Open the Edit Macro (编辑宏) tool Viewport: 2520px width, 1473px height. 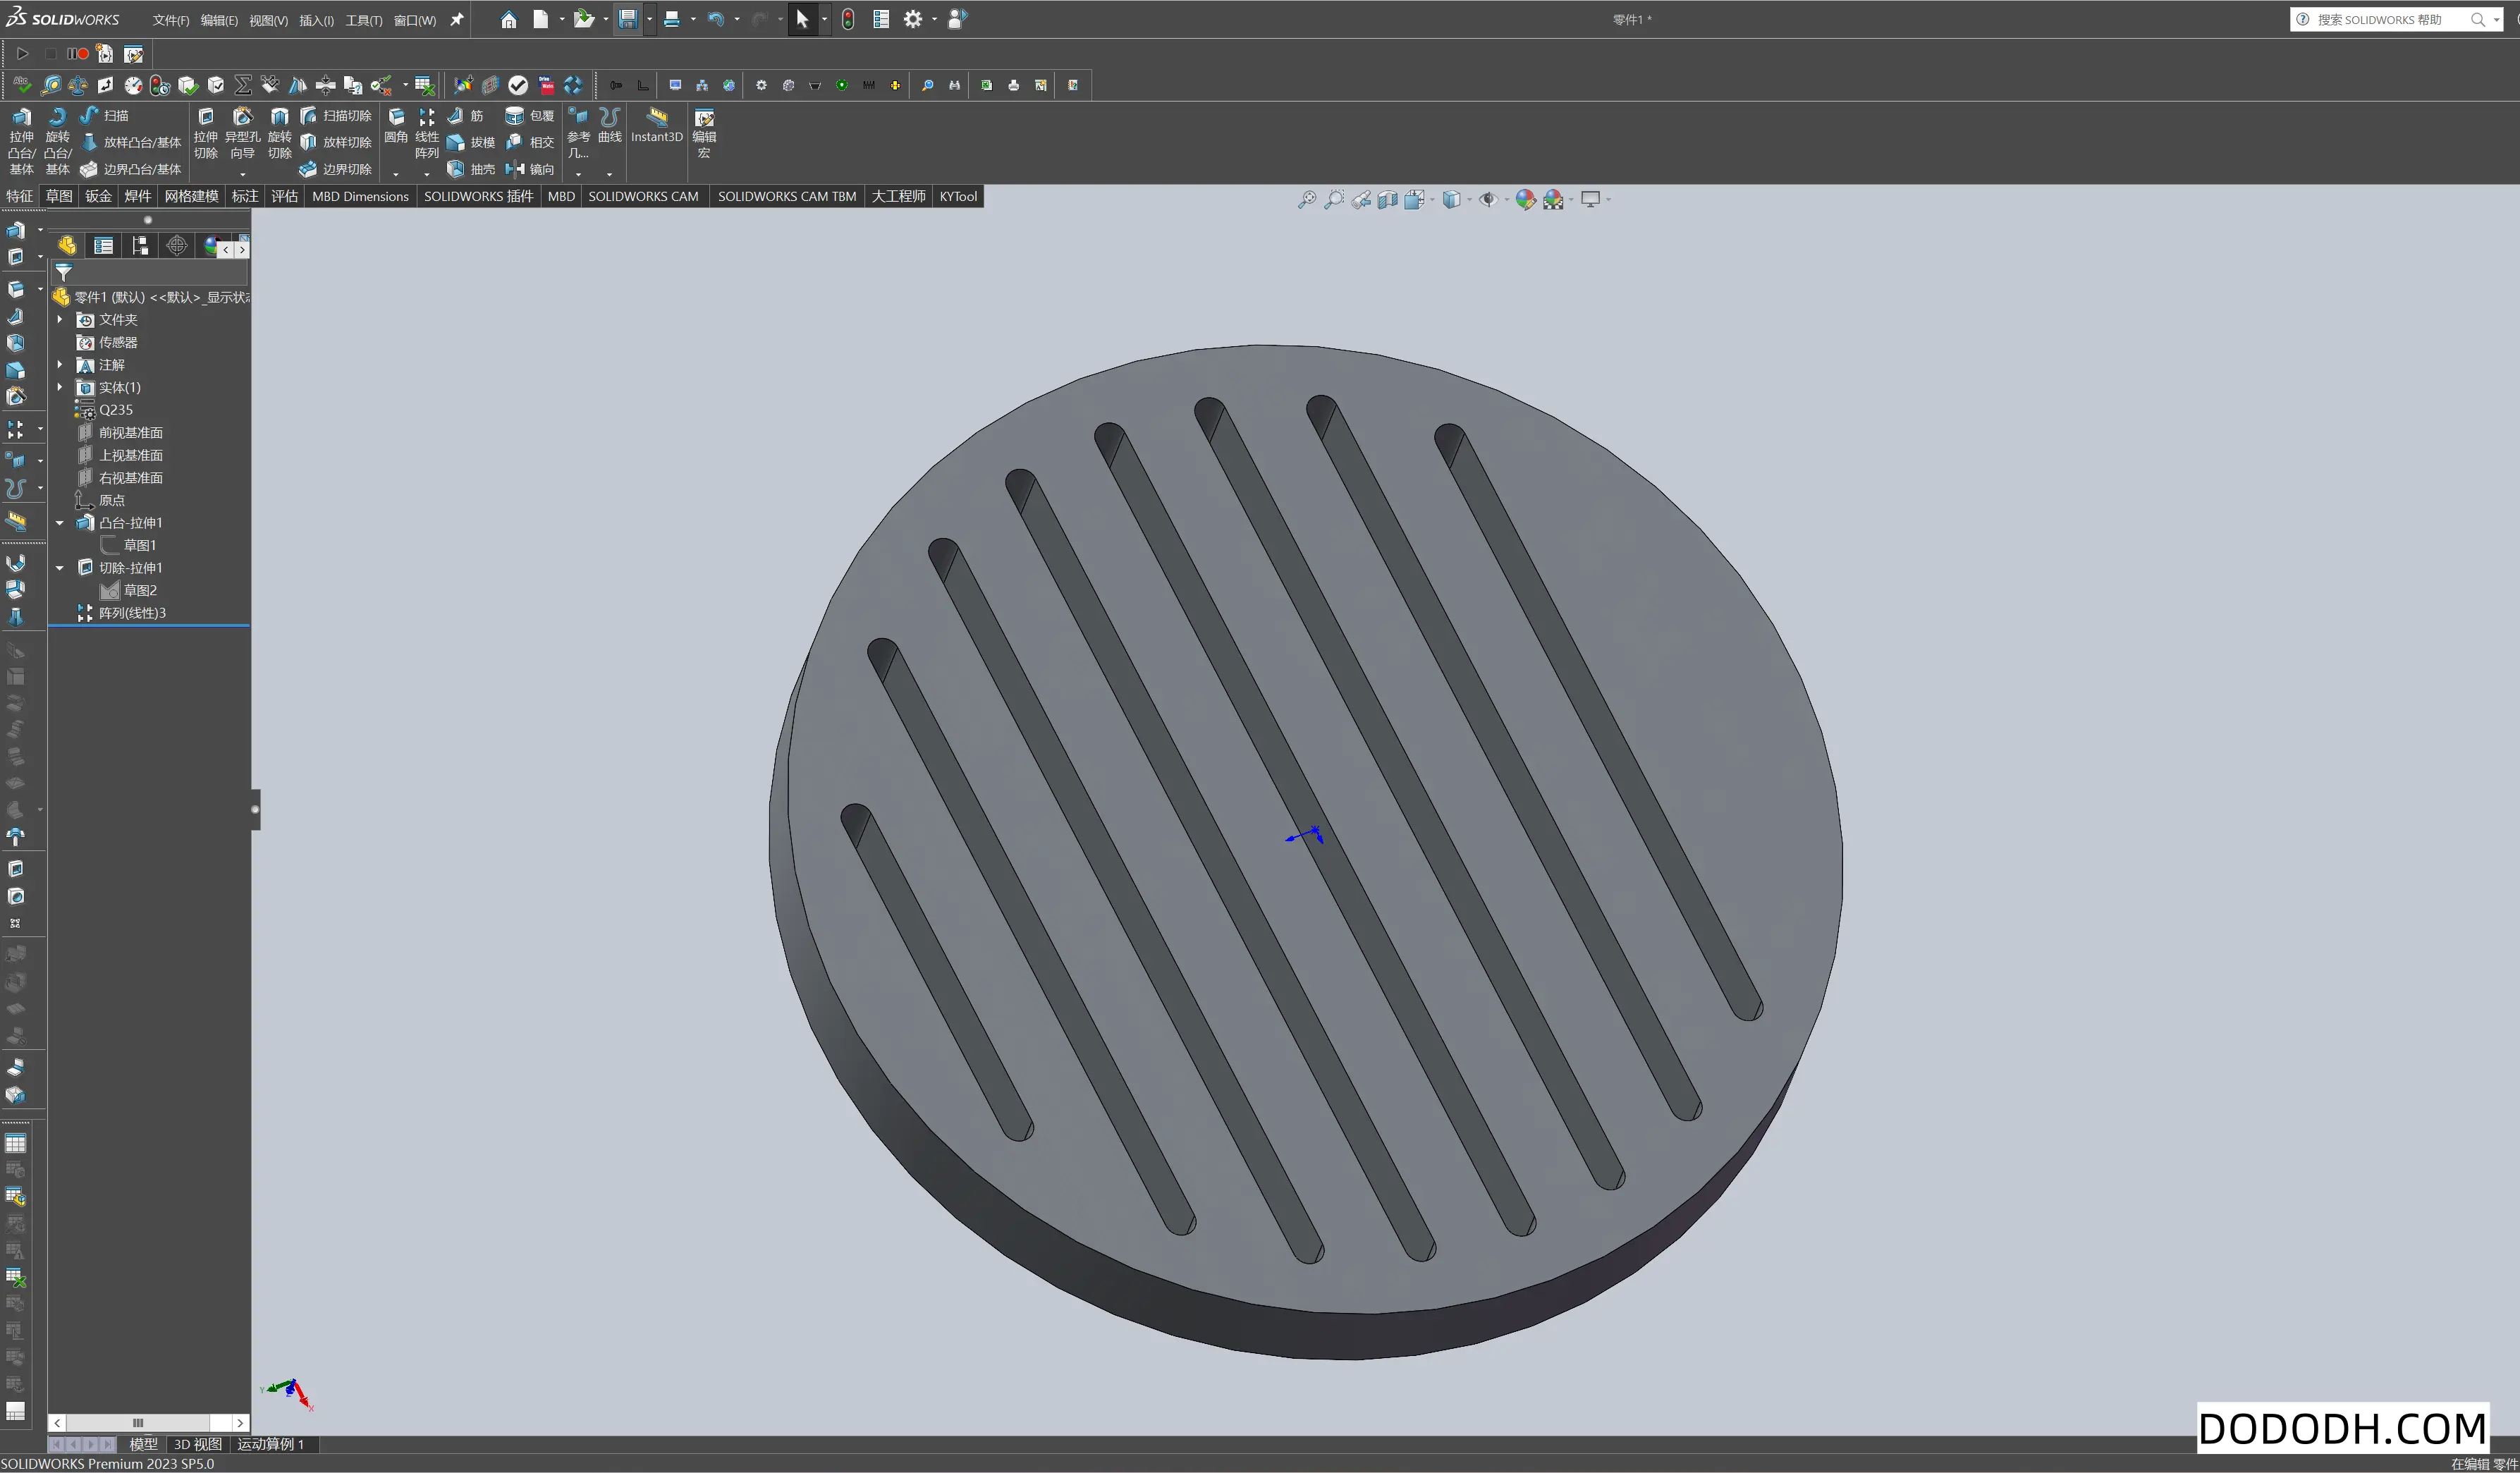(x=704, y=133)
